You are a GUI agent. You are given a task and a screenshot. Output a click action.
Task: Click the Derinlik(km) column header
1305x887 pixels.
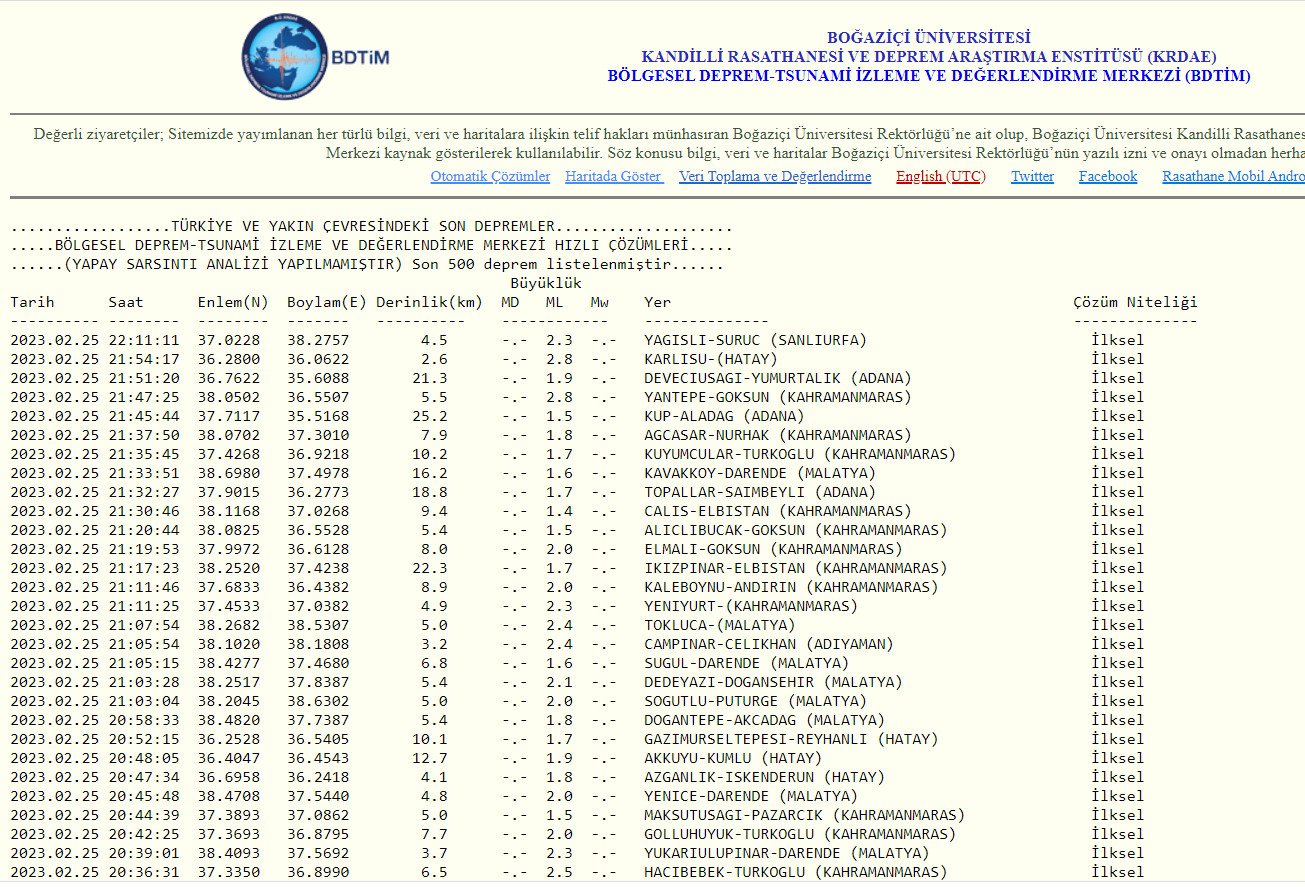pos(430,302)
